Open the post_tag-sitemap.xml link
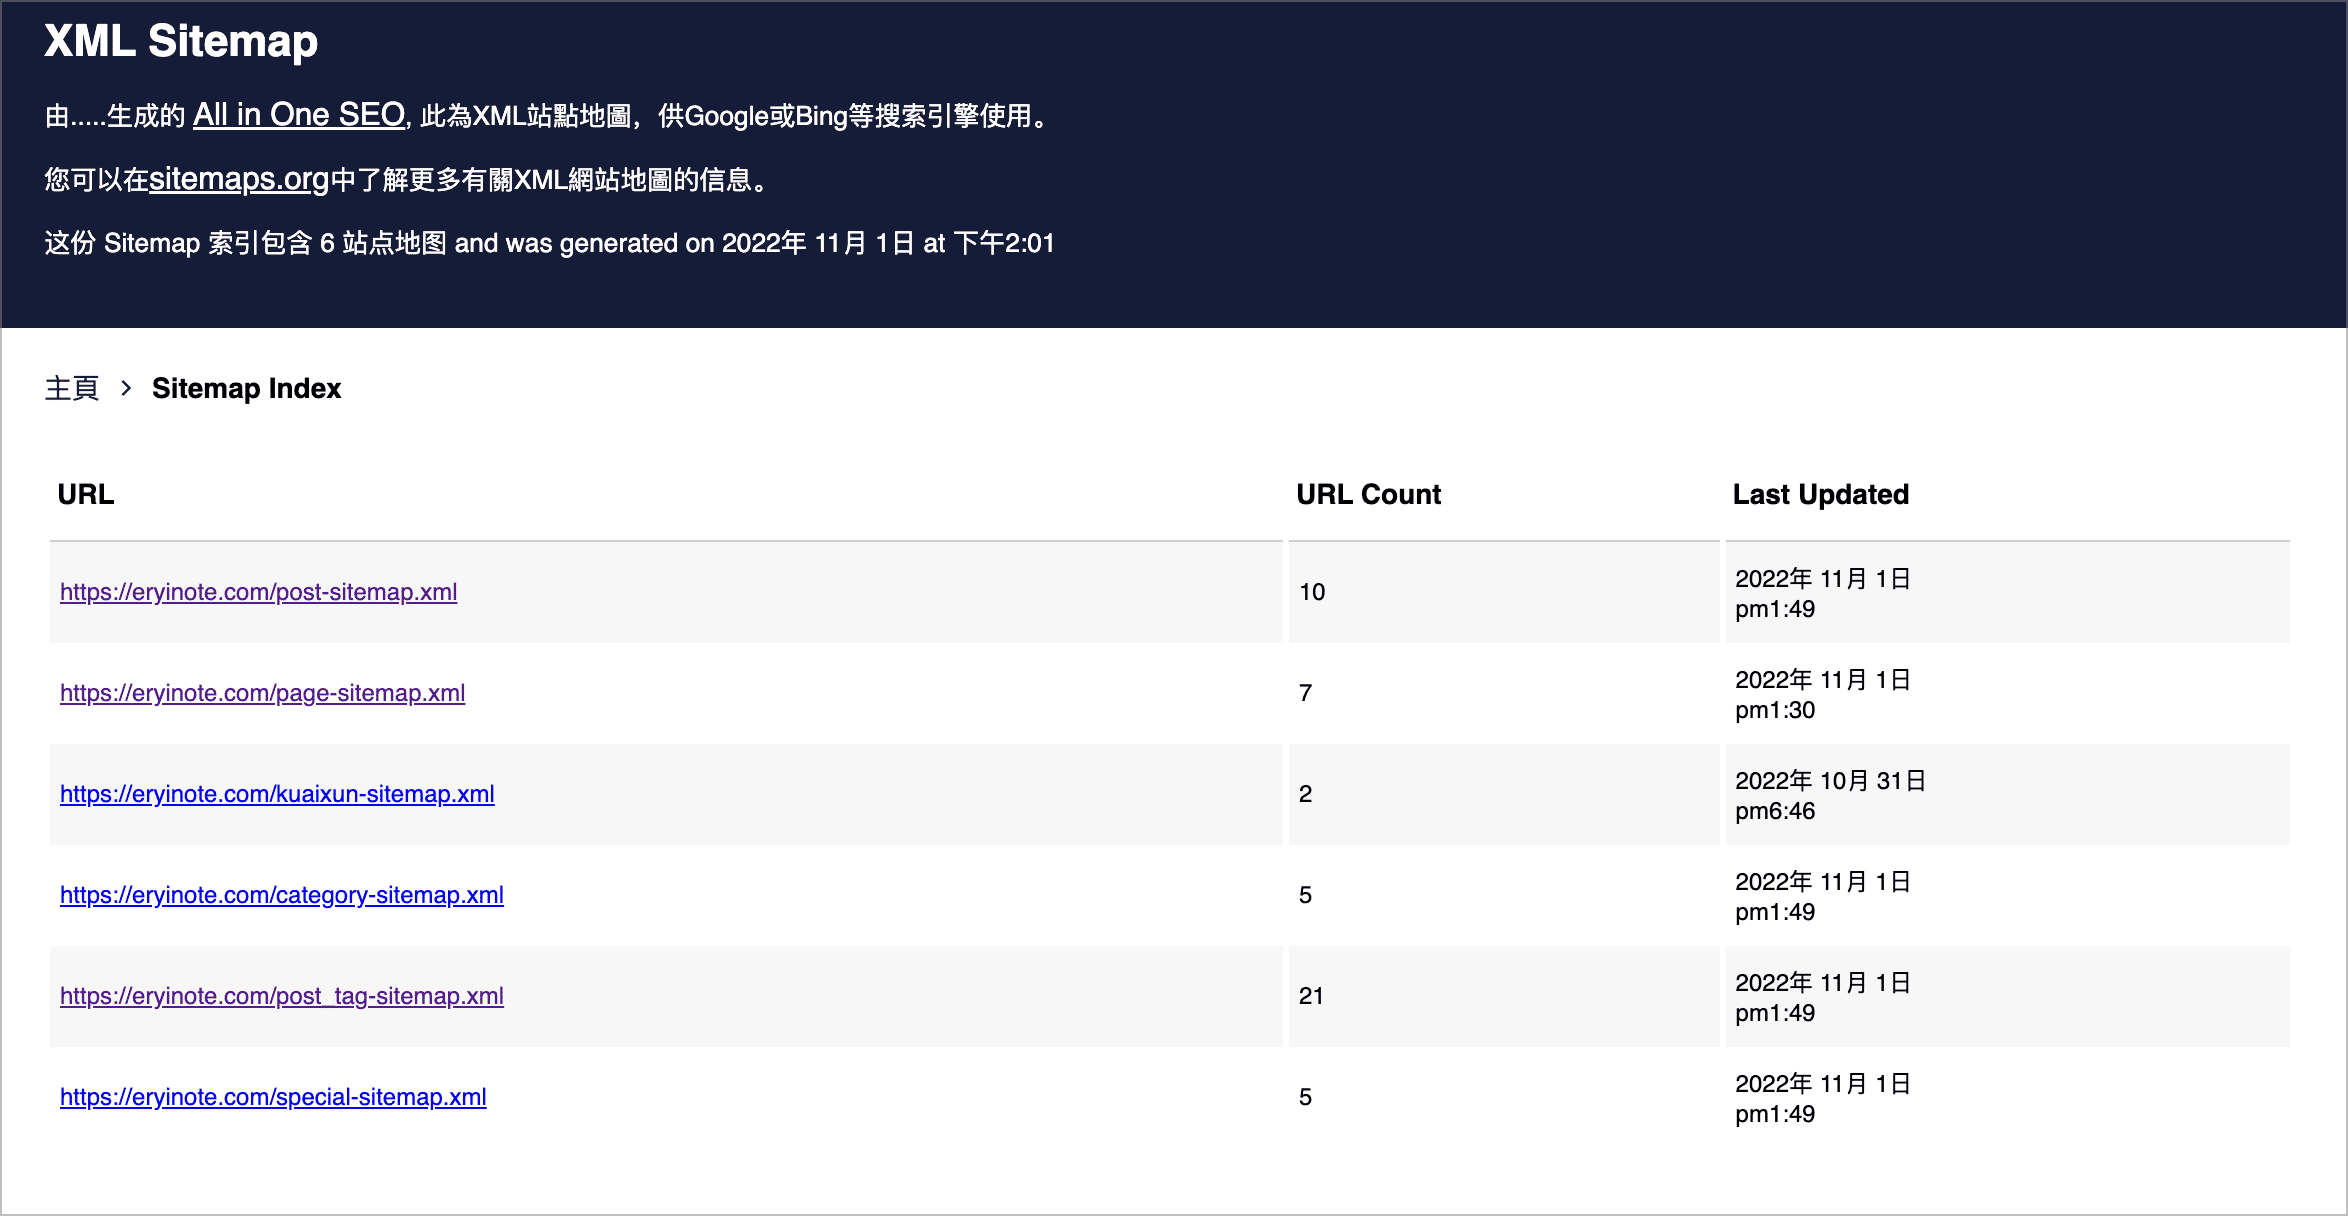The width and height of the screenshot is (2348, 1216). [282, 996]
